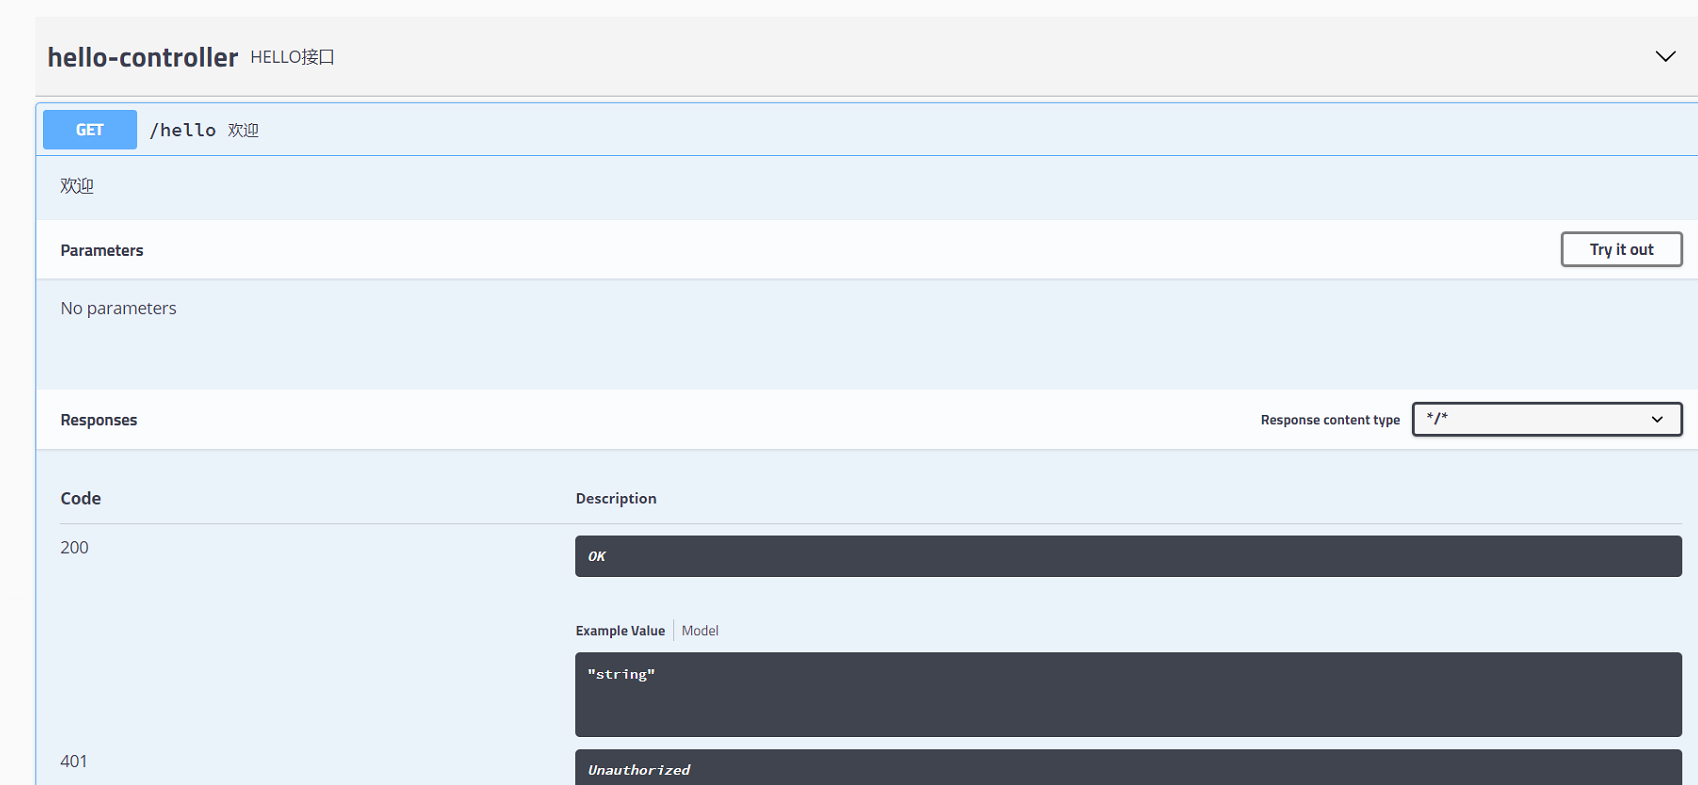Click the Response content type label
The height and width of the screenshot is (785, 1698).
tap(1330, 420)
